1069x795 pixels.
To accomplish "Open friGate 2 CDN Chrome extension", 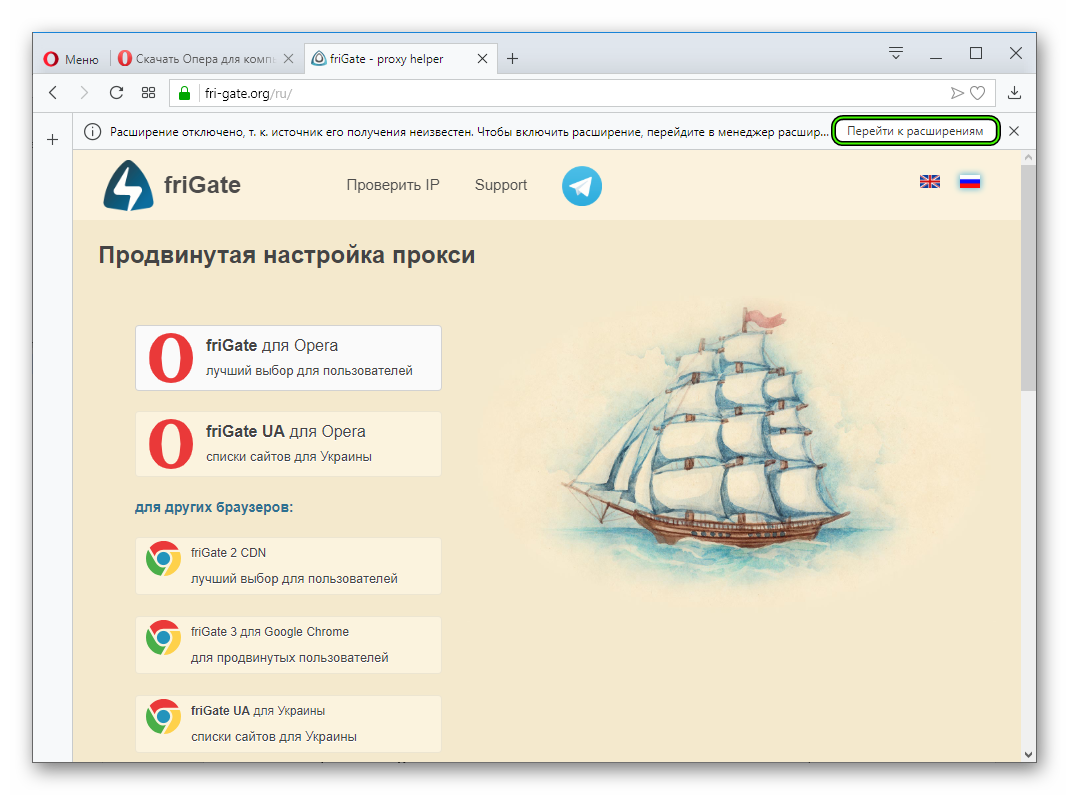I will [x=288, y=566].
